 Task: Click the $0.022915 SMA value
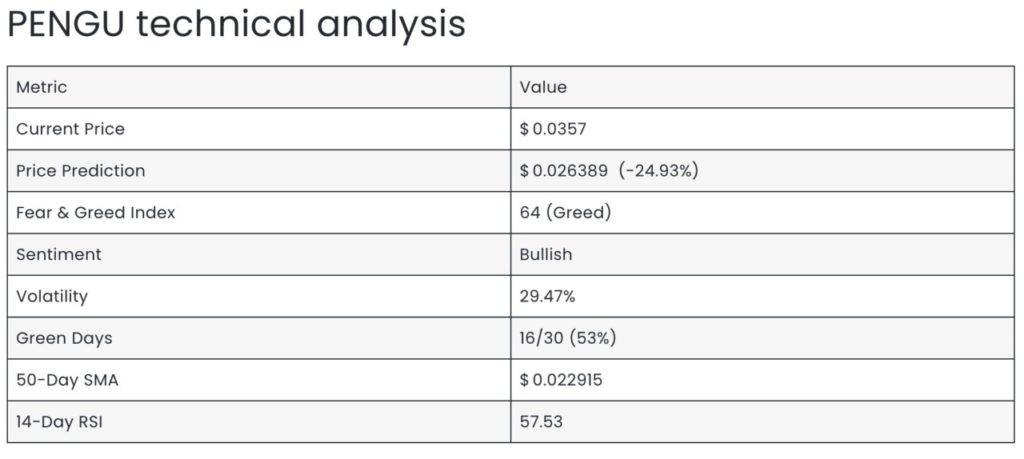[x=561, y=380]
